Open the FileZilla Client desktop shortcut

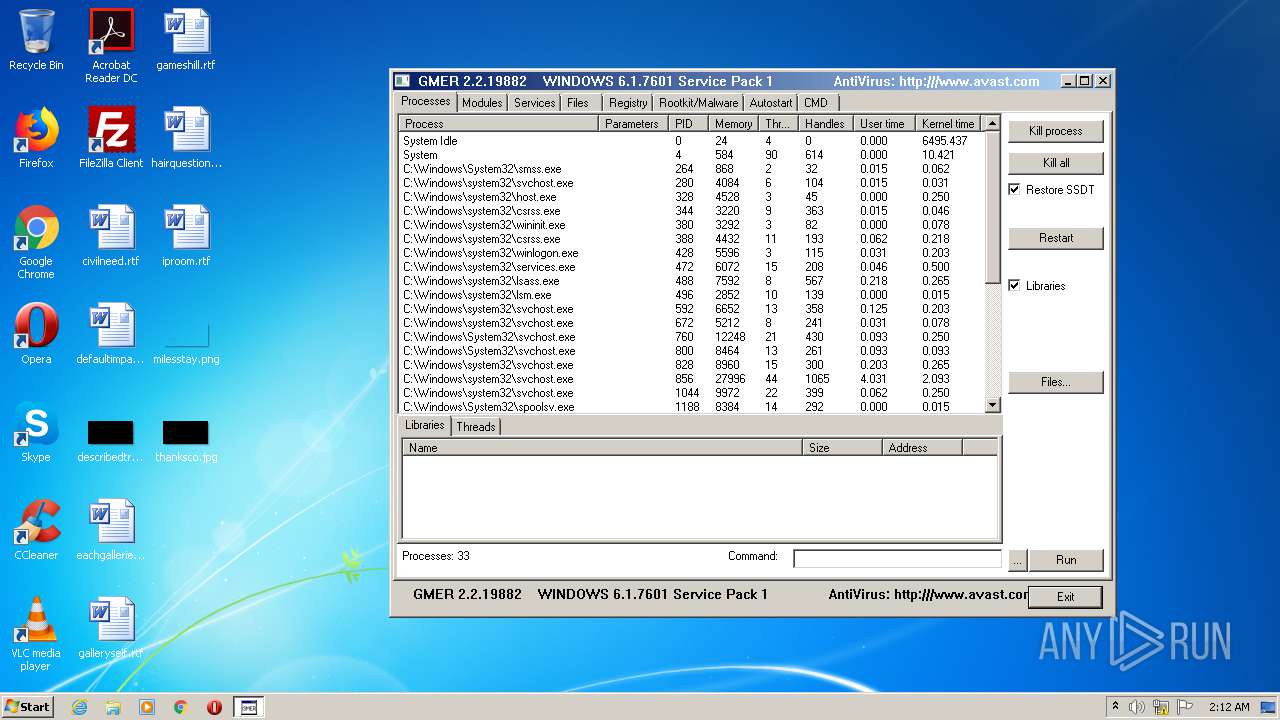click(111, 138)
